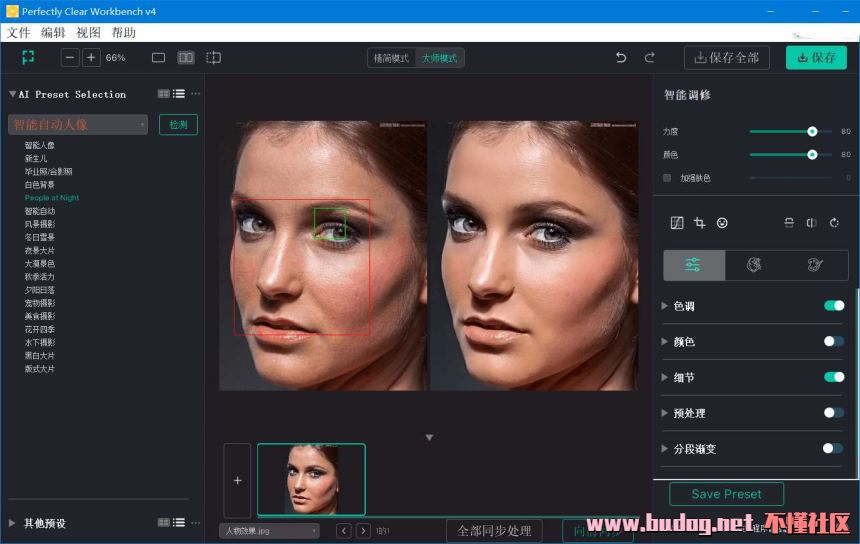Click the face detection smiley icon
The height and width of the screenshot is (544, 860).
click(x=722, y=223)
